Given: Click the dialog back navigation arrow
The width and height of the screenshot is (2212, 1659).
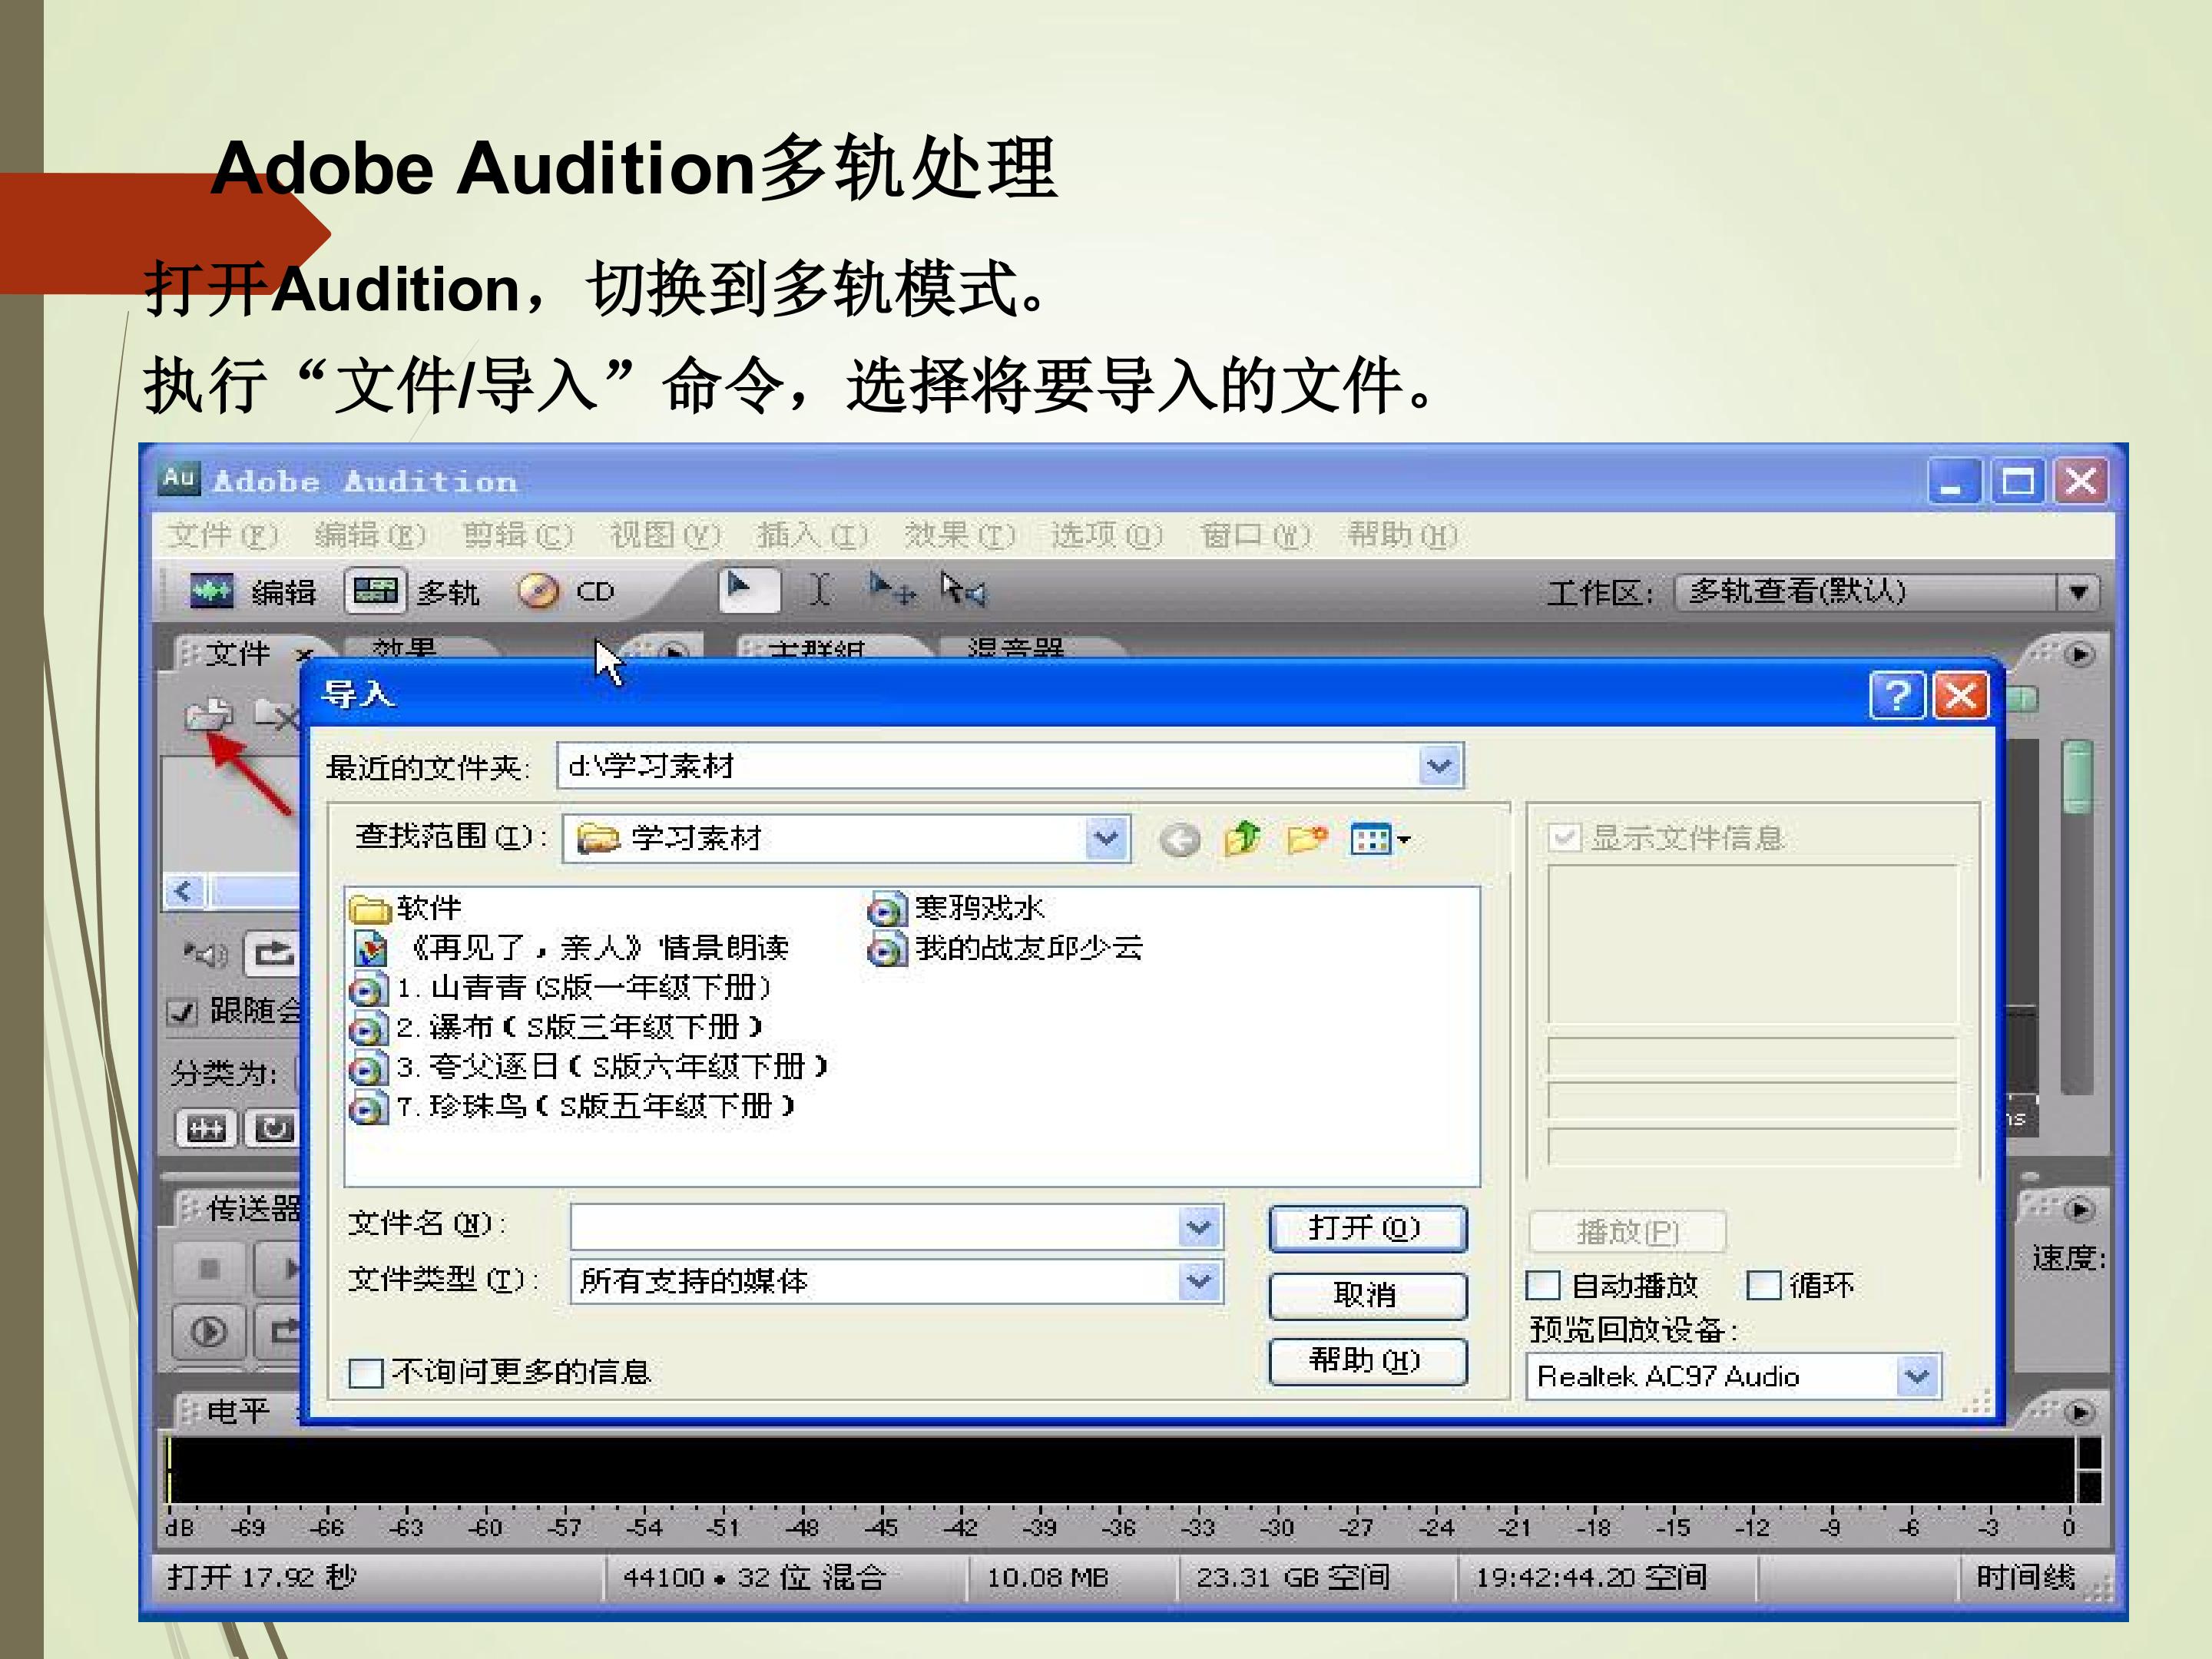Looking at the screenshot, I should [x=1180, y=840].
